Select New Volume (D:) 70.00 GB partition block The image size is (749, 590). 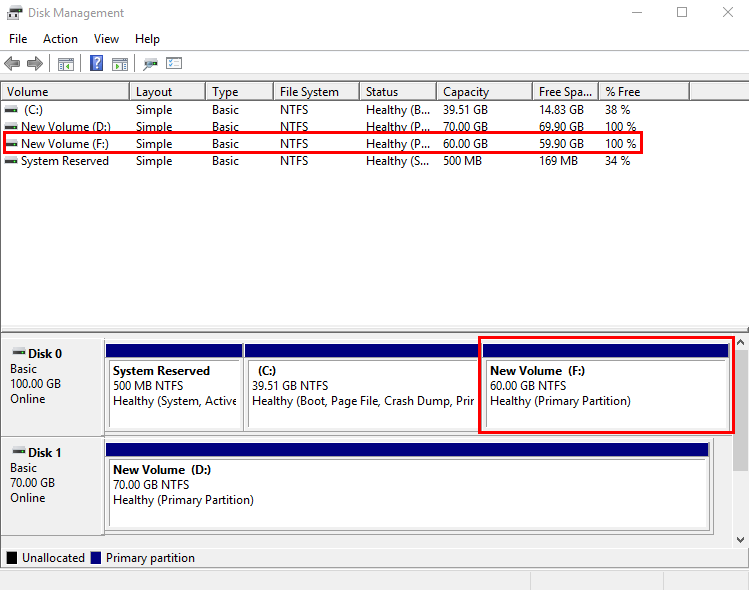click(407, 486)
